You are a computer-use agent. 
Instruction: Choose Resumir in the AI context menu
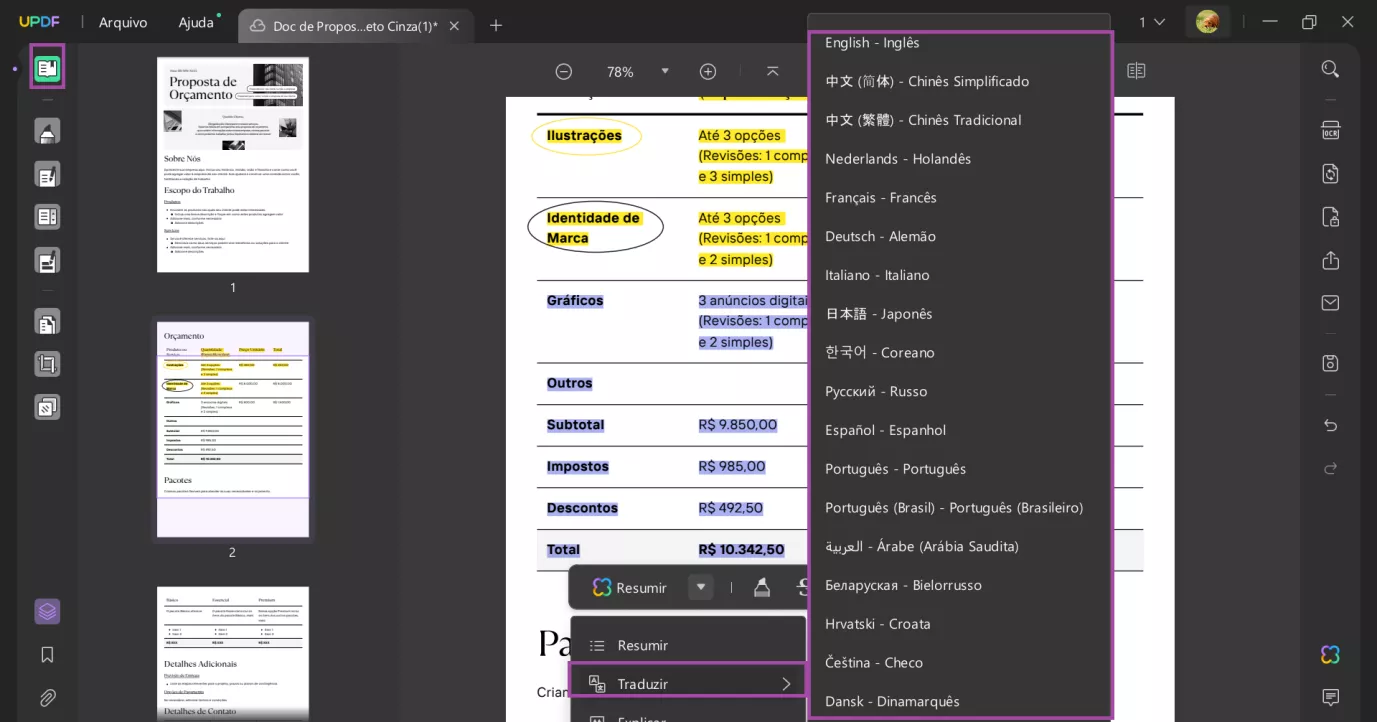pyautogui.click(x=688, y=645)
